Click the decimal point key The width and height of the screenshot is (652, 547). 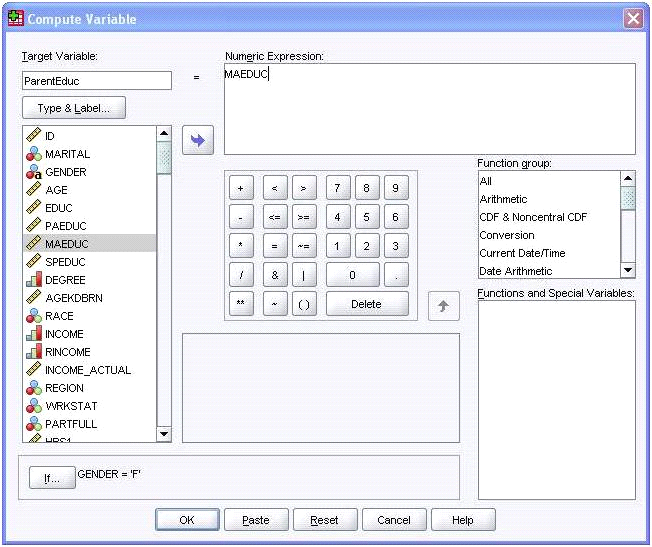(x=396, y=275)
